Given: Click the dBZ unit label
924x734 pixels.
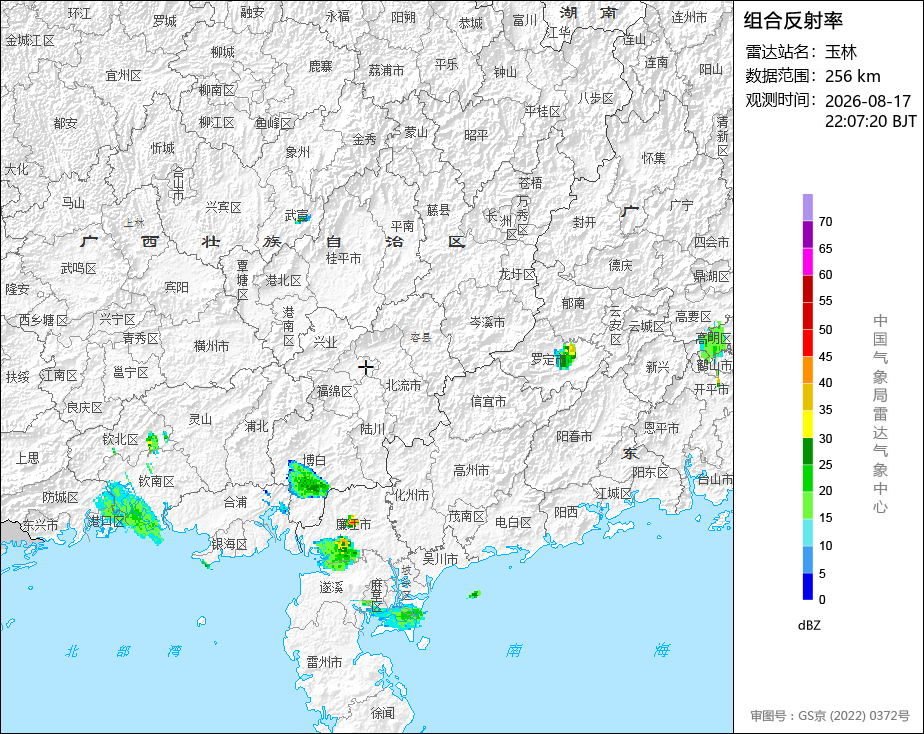Looking at the screenshot, I should [808, 626].
